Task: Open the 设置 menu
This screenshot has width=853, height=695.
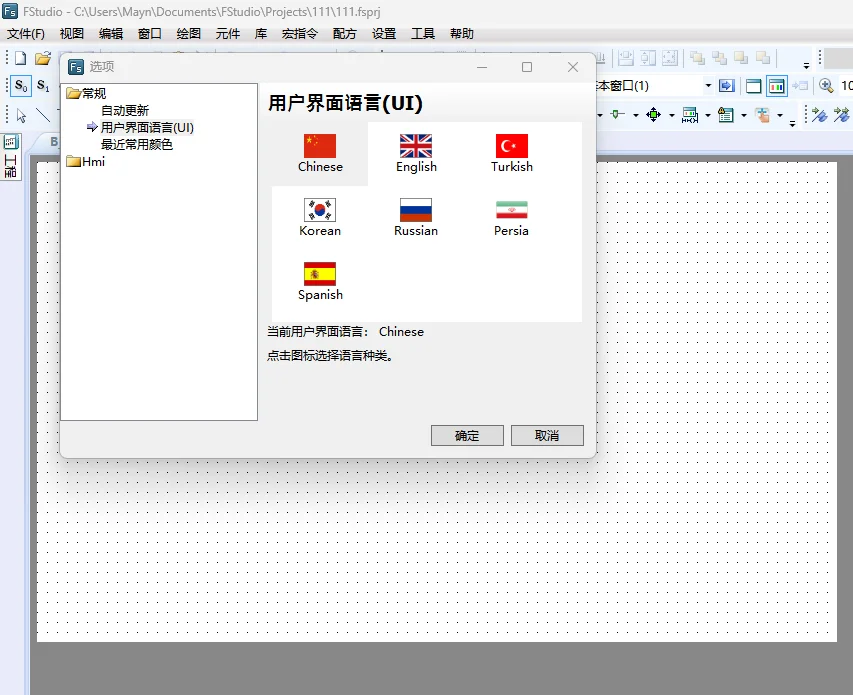Action: pos(384,34)
